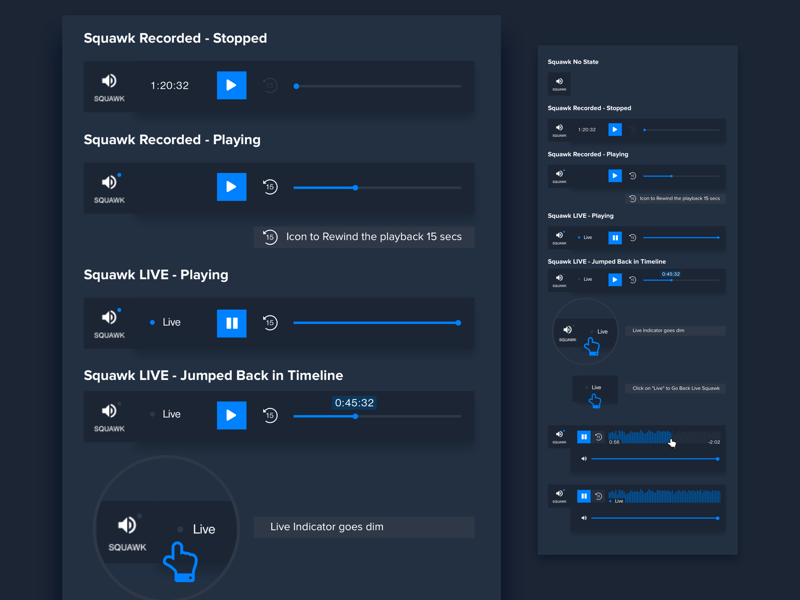Click volume icon under waveform player showing -2:02
Viewport: 800px width, 600px height.
click(x=584, y=459)
